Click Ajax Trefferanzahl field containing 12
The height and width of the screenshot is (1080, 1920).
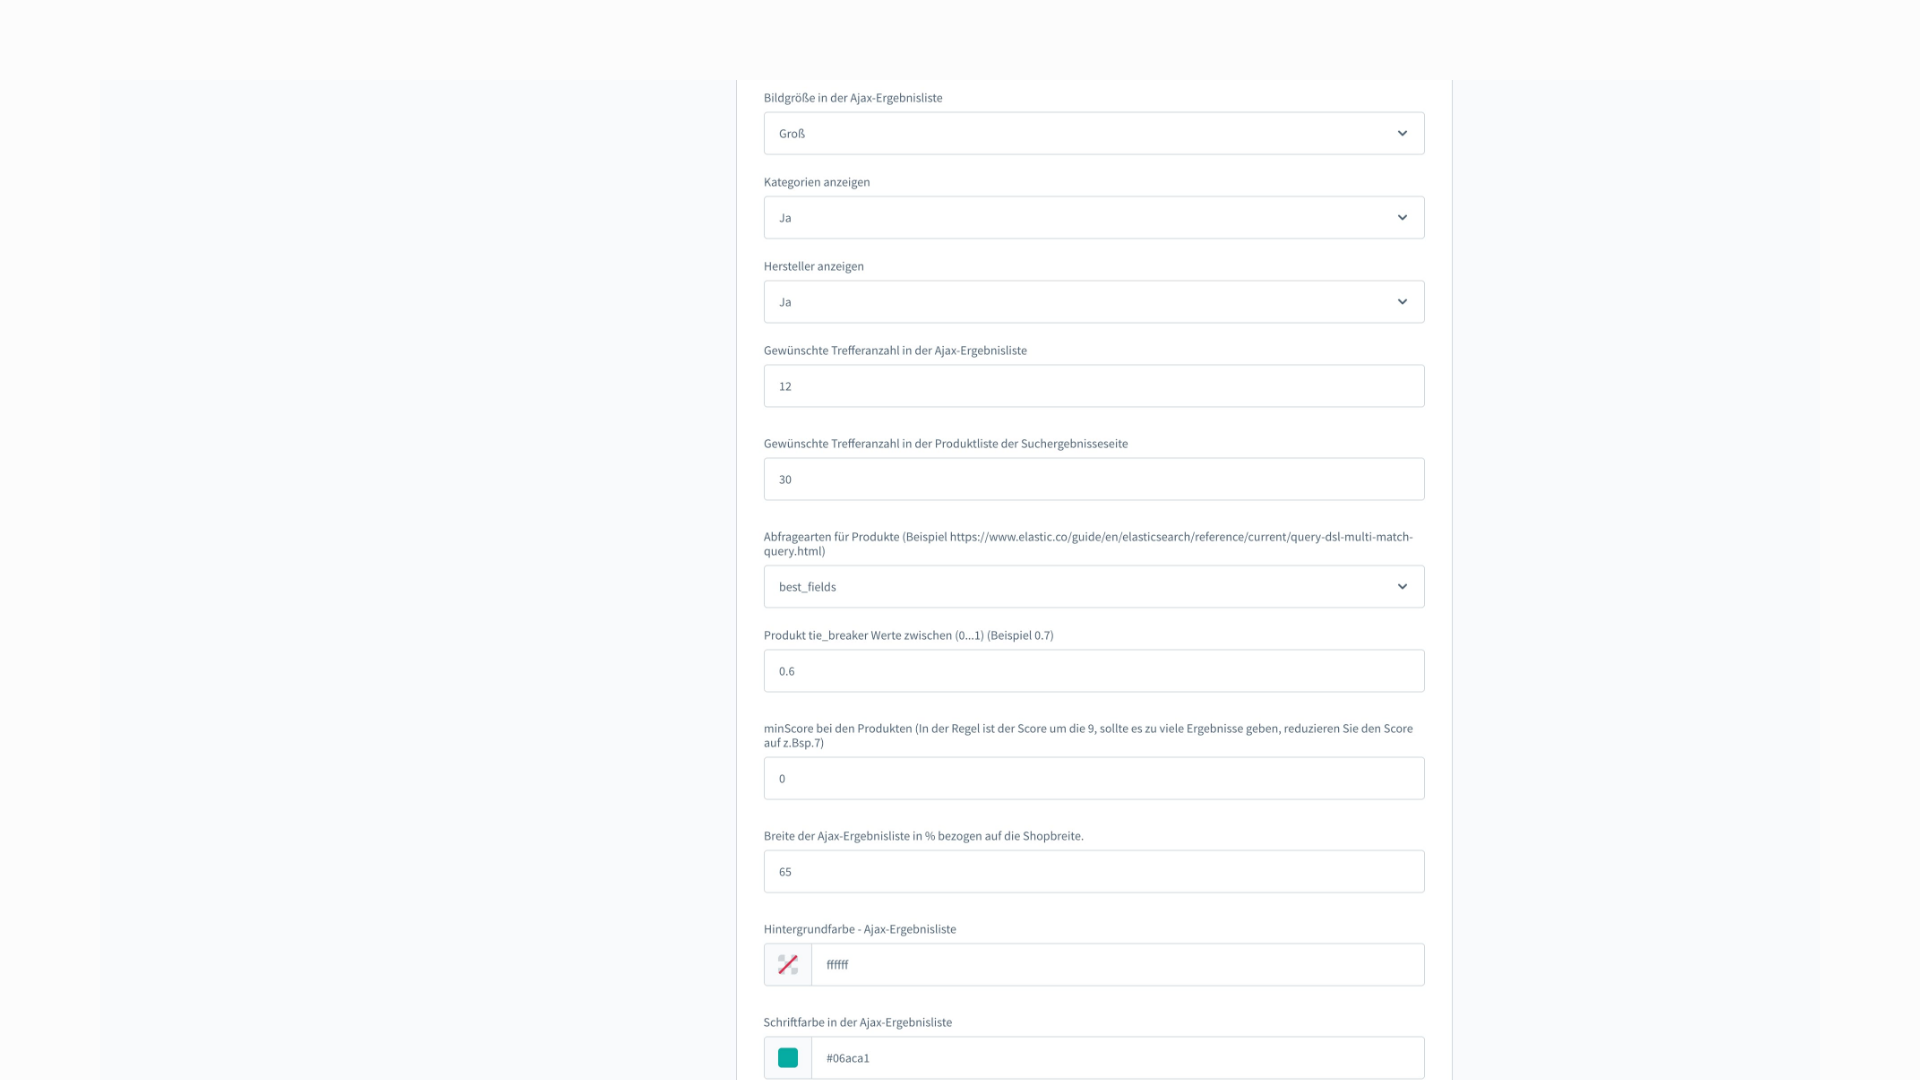click(x=1093, y=386)
